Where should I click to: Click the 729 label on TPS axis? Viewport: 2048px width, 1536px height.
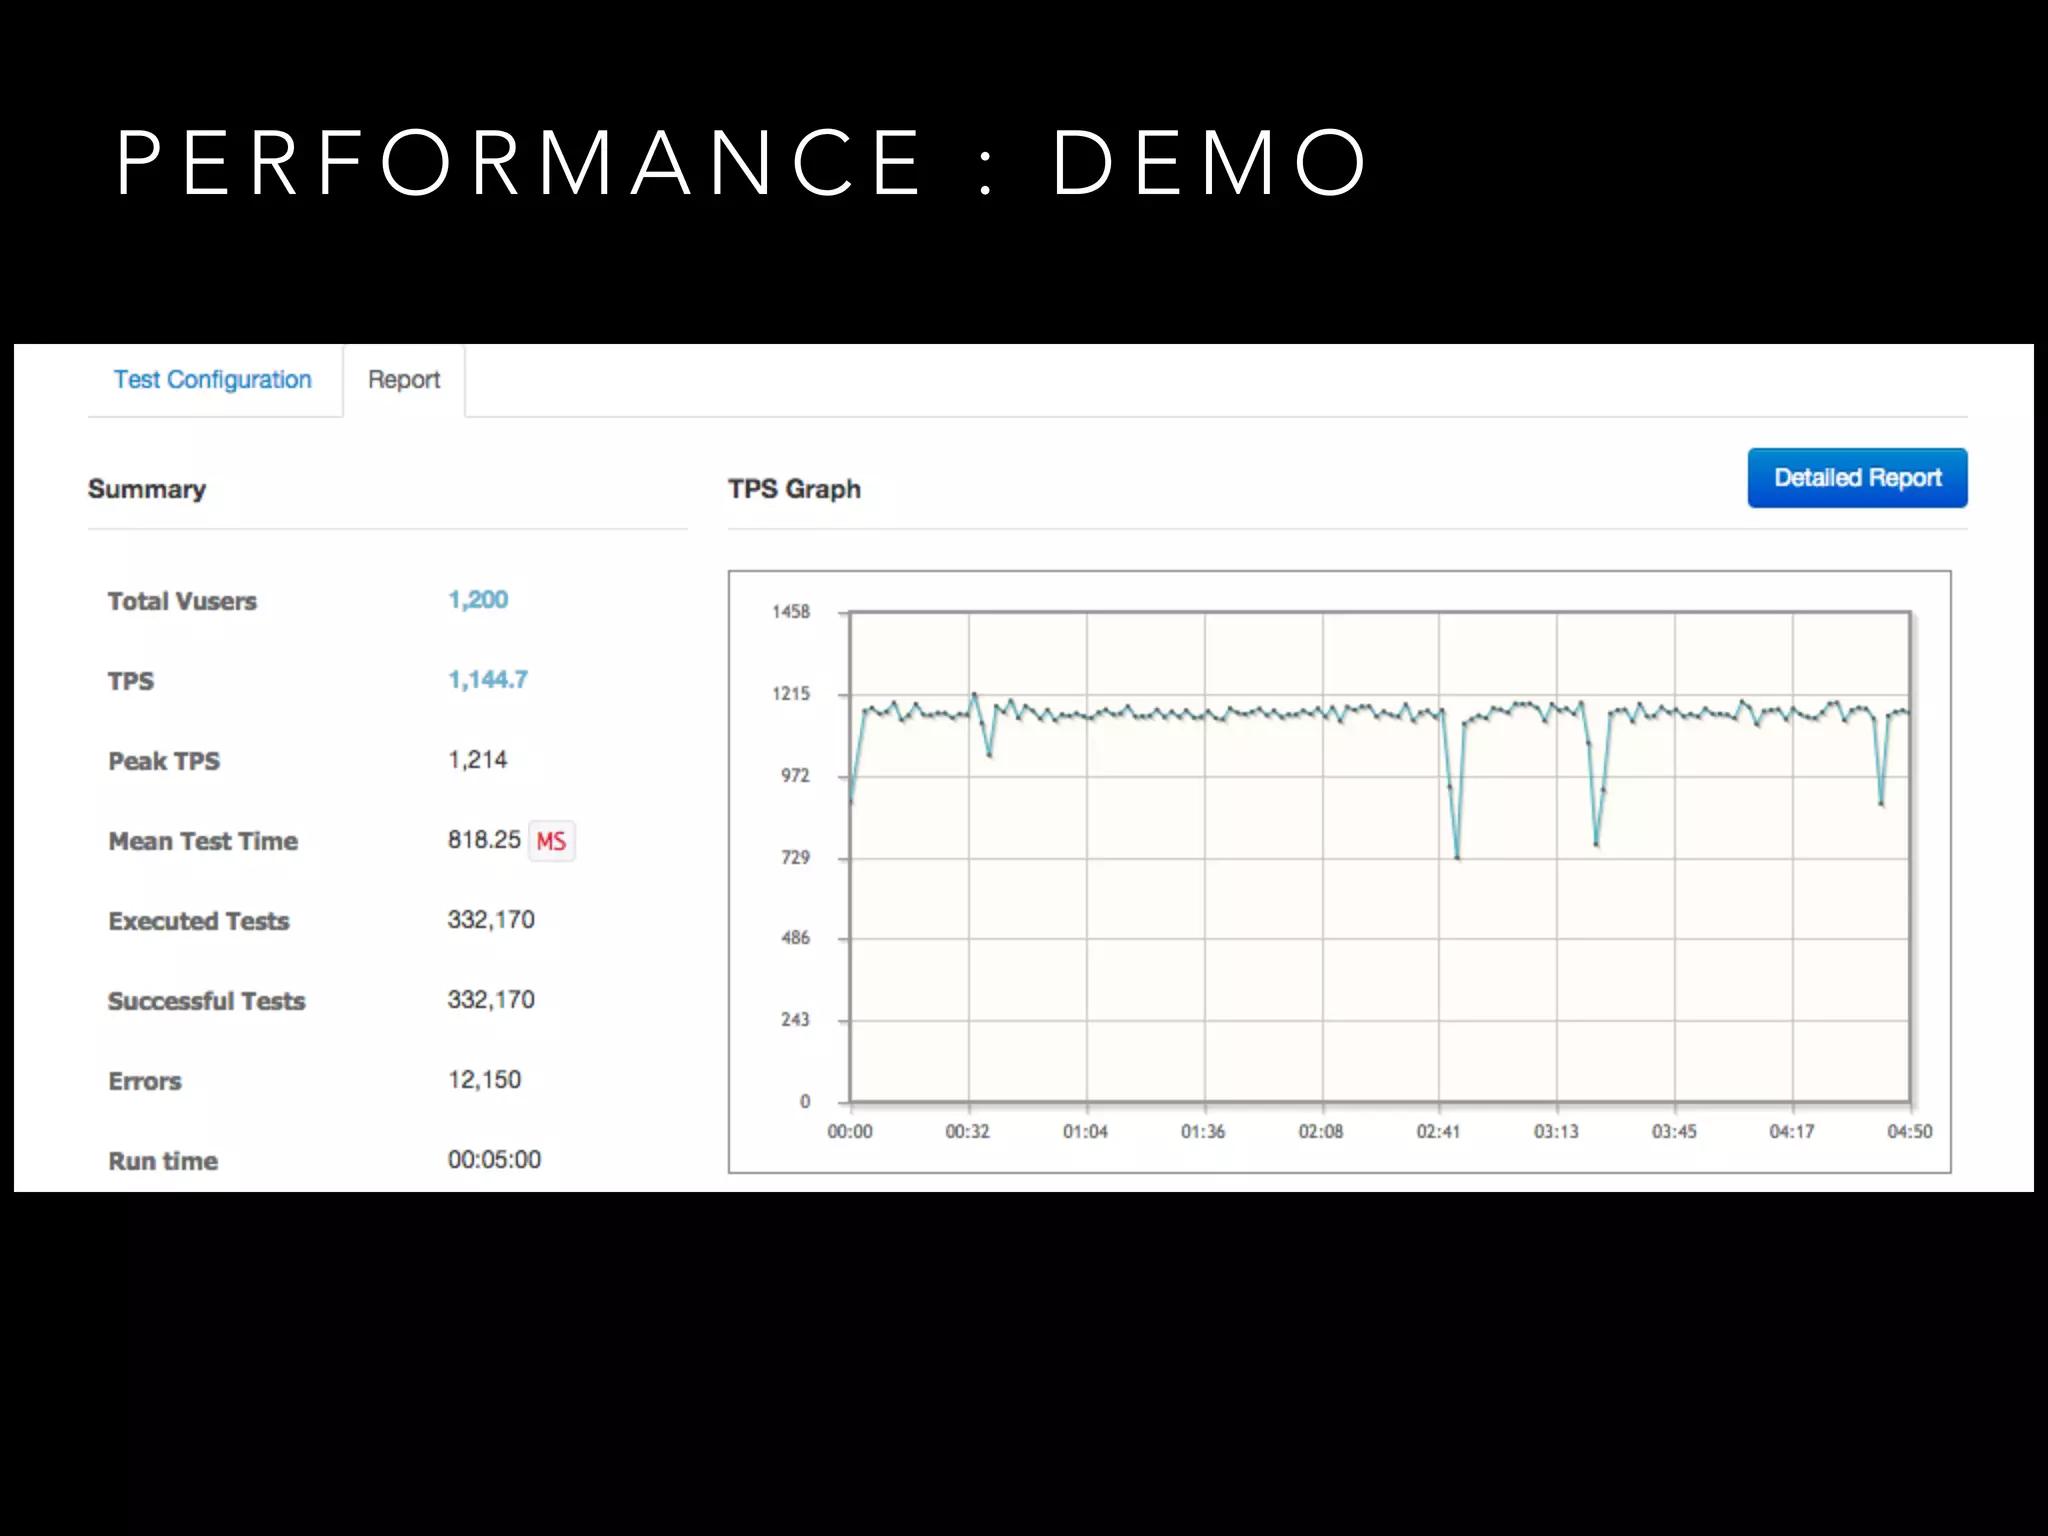(x=795, y=858)
